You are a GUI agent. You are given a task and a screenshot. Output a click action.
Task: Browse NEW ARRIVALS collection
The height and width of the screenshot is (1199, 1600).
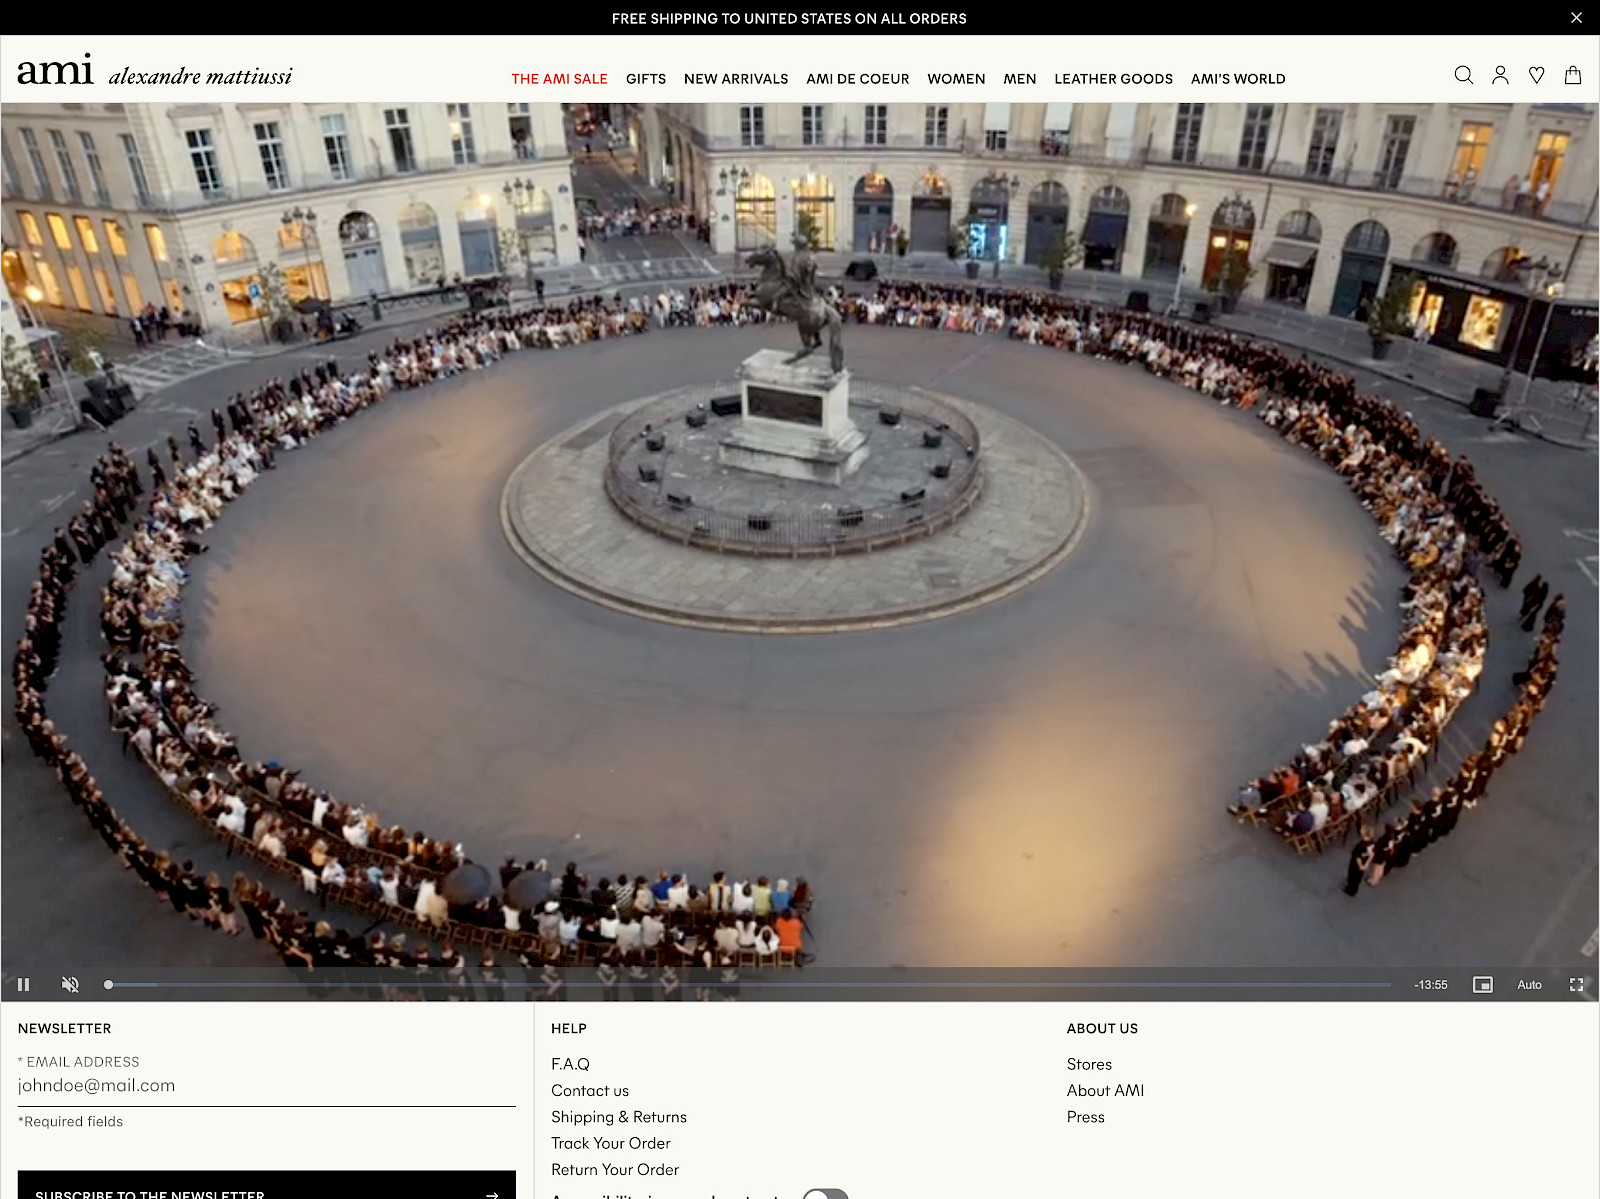point(735,79)
